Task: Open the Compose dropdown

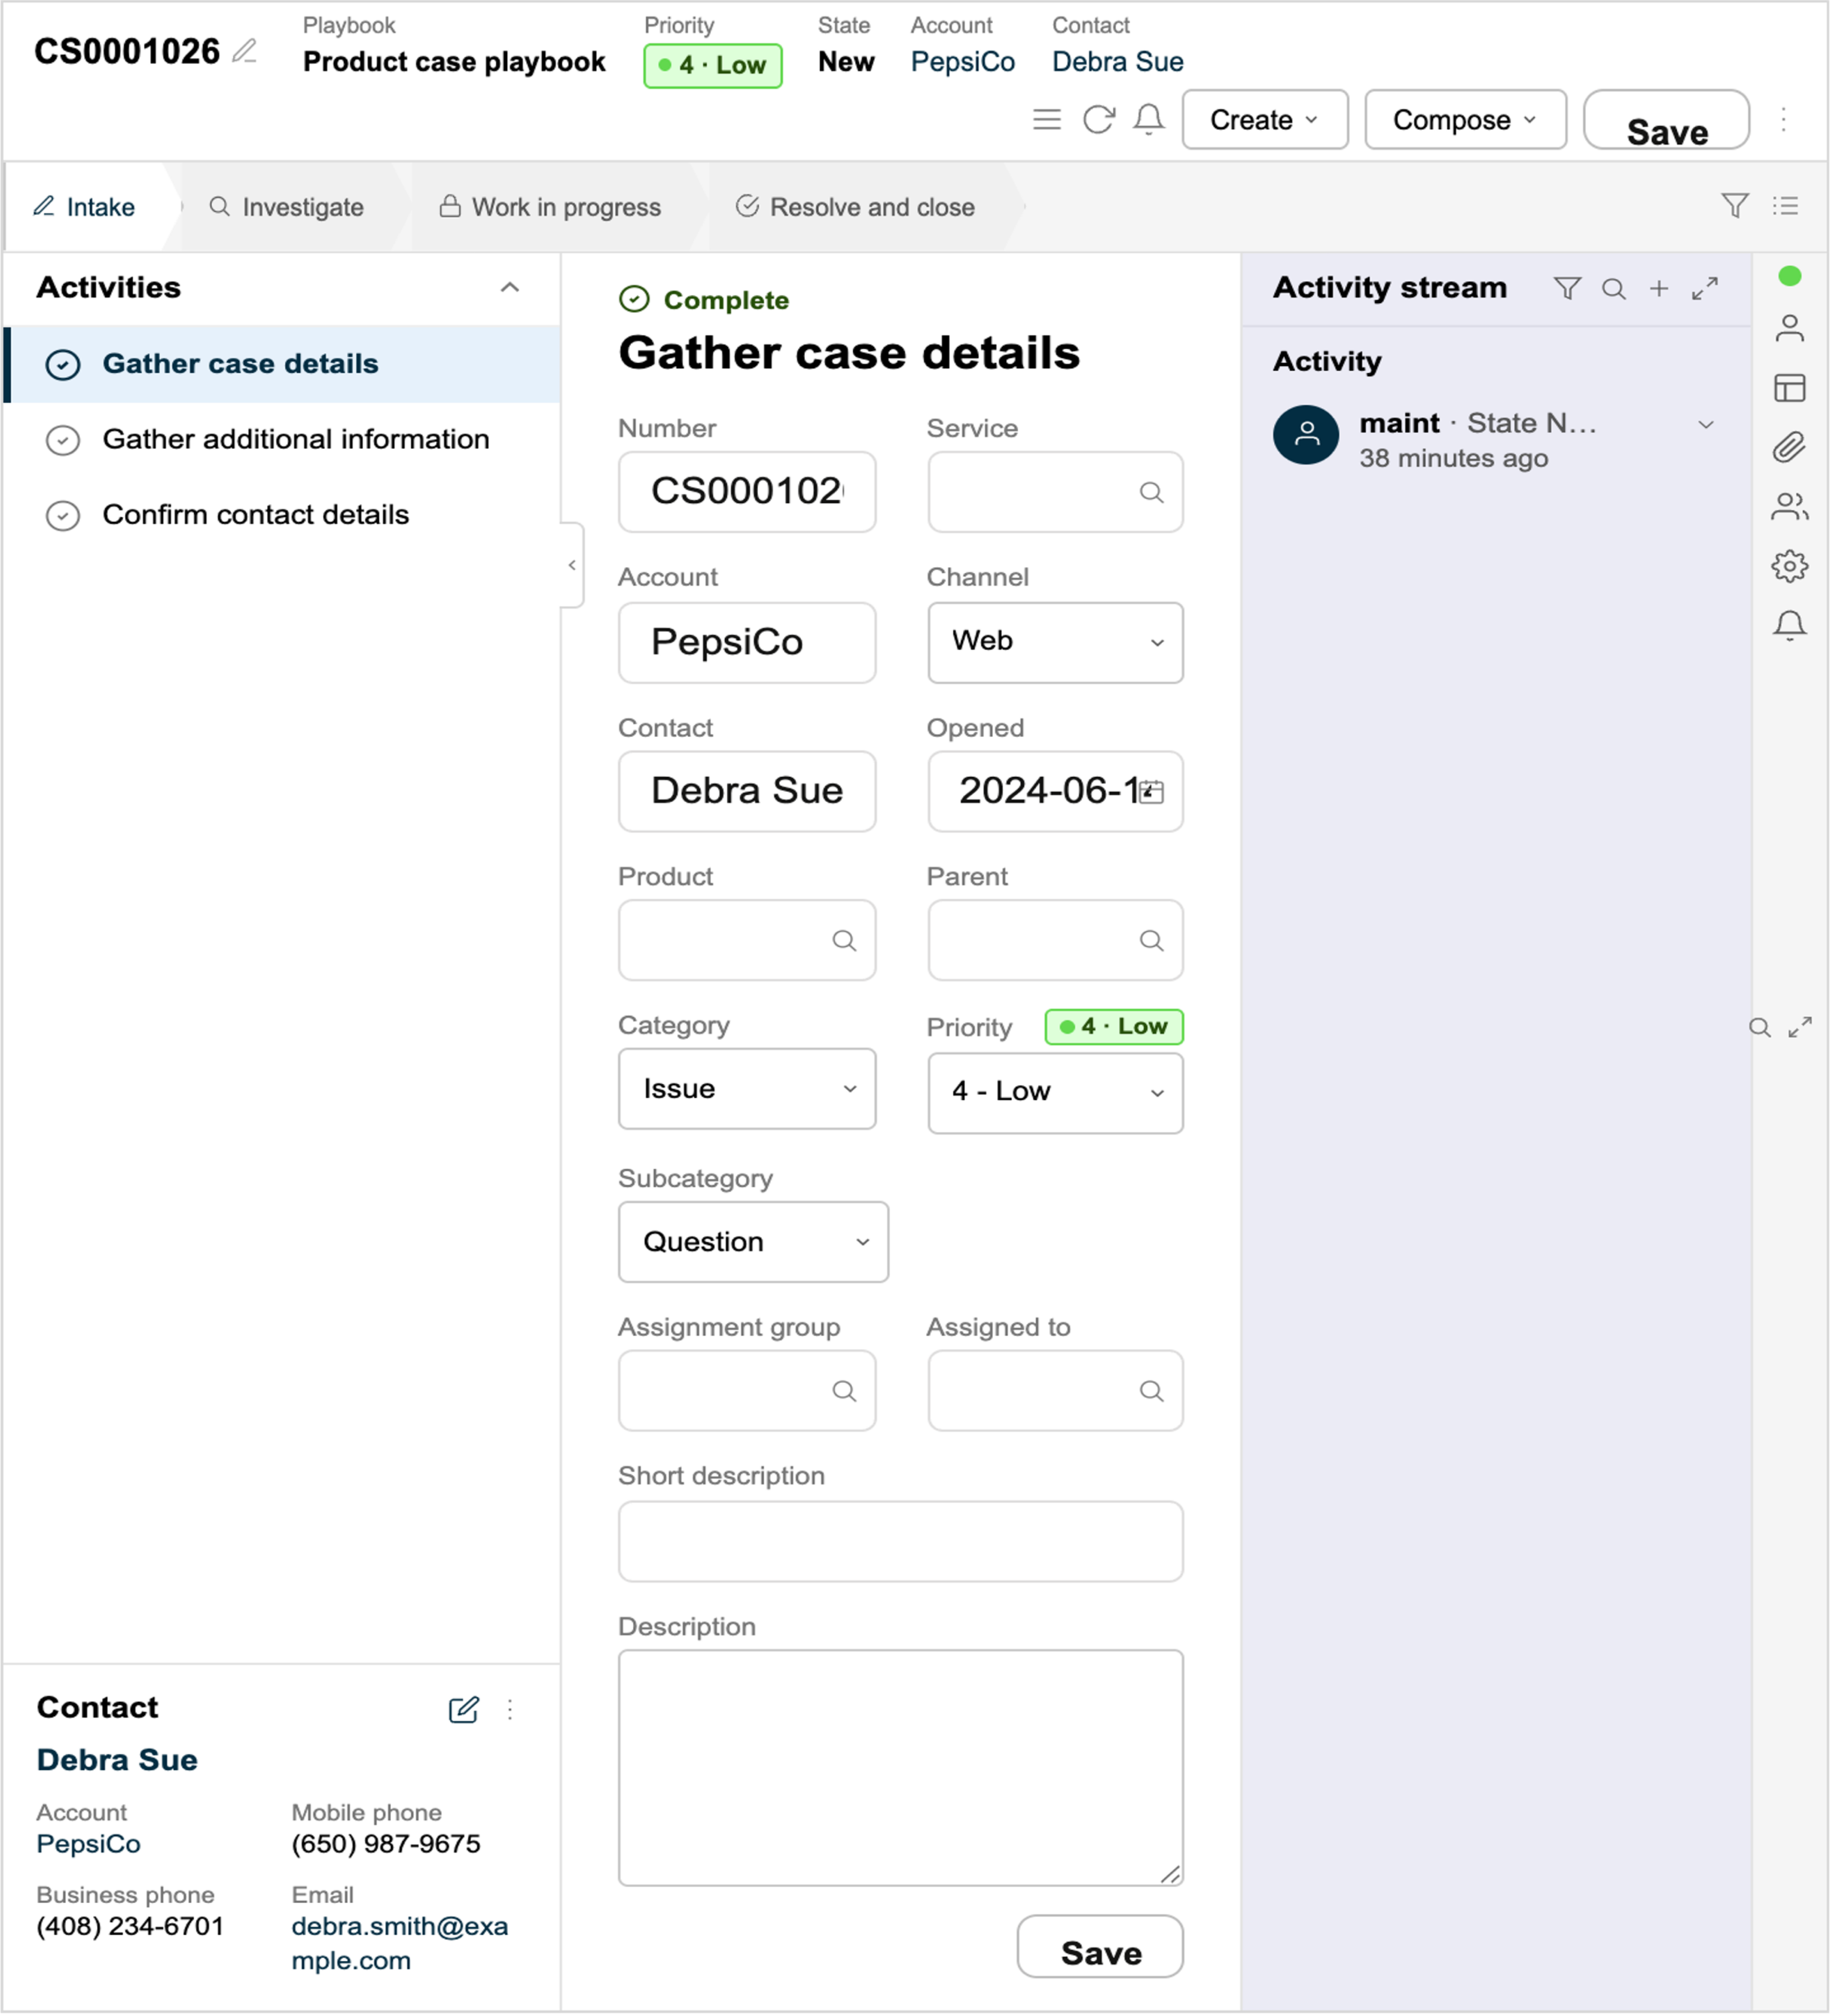Action: point(1466,120)
